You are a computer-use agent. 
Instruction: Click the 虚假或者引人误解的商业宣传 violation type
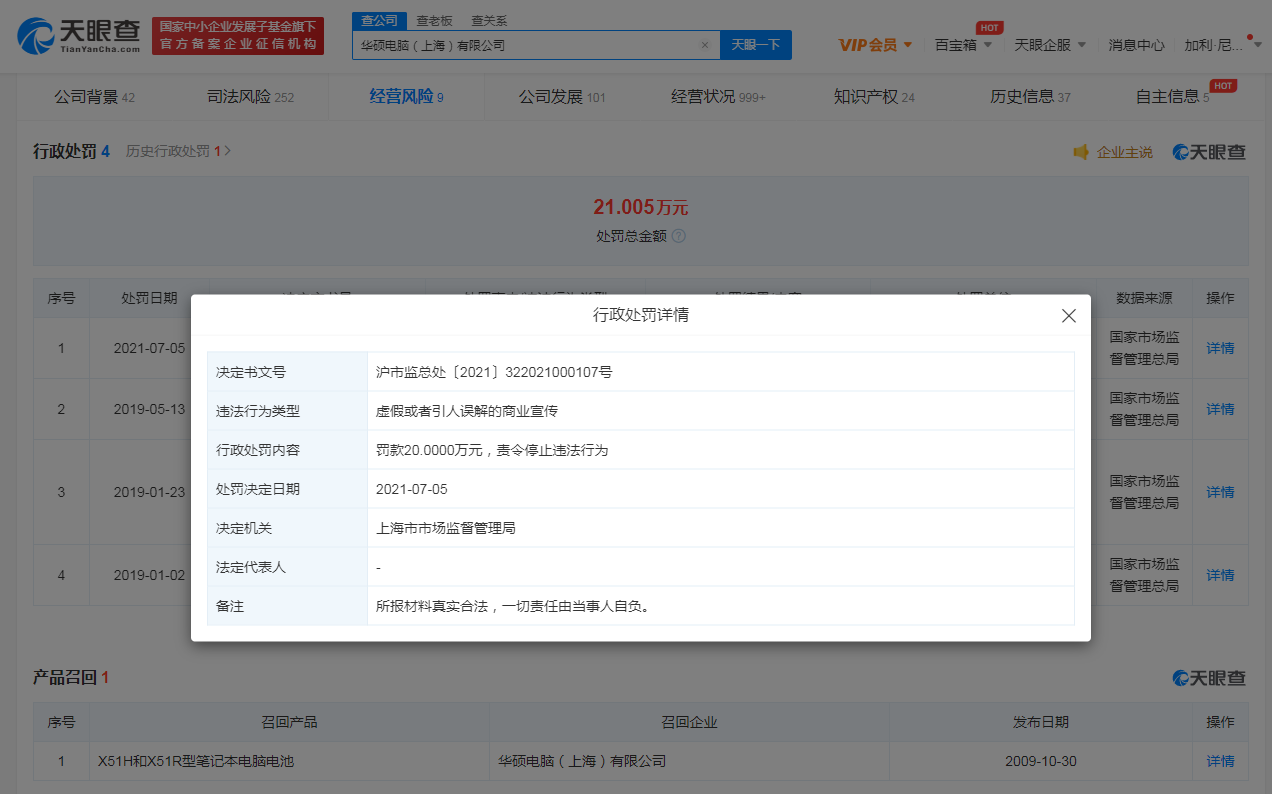[467, 411]
